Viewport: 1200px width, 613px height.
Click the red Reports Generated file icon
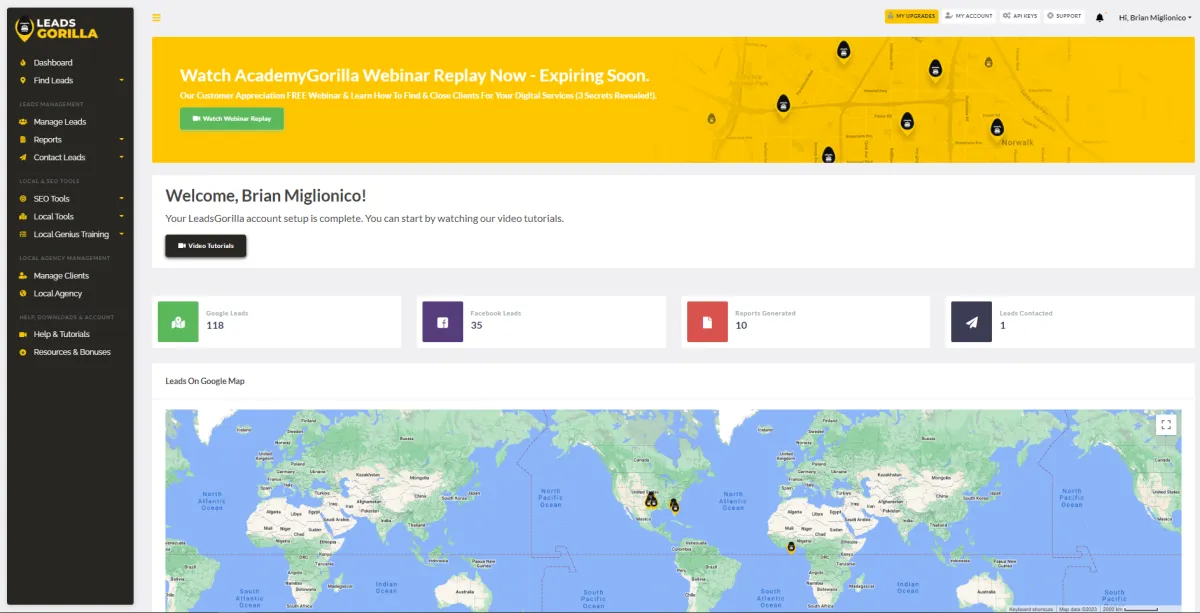(707, 322)
